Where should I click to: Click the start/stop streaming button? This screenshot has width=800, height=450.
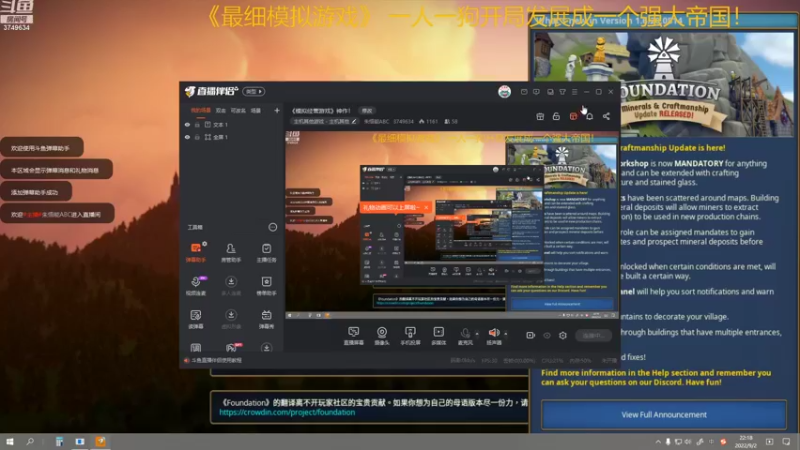[x=593, y=335]
